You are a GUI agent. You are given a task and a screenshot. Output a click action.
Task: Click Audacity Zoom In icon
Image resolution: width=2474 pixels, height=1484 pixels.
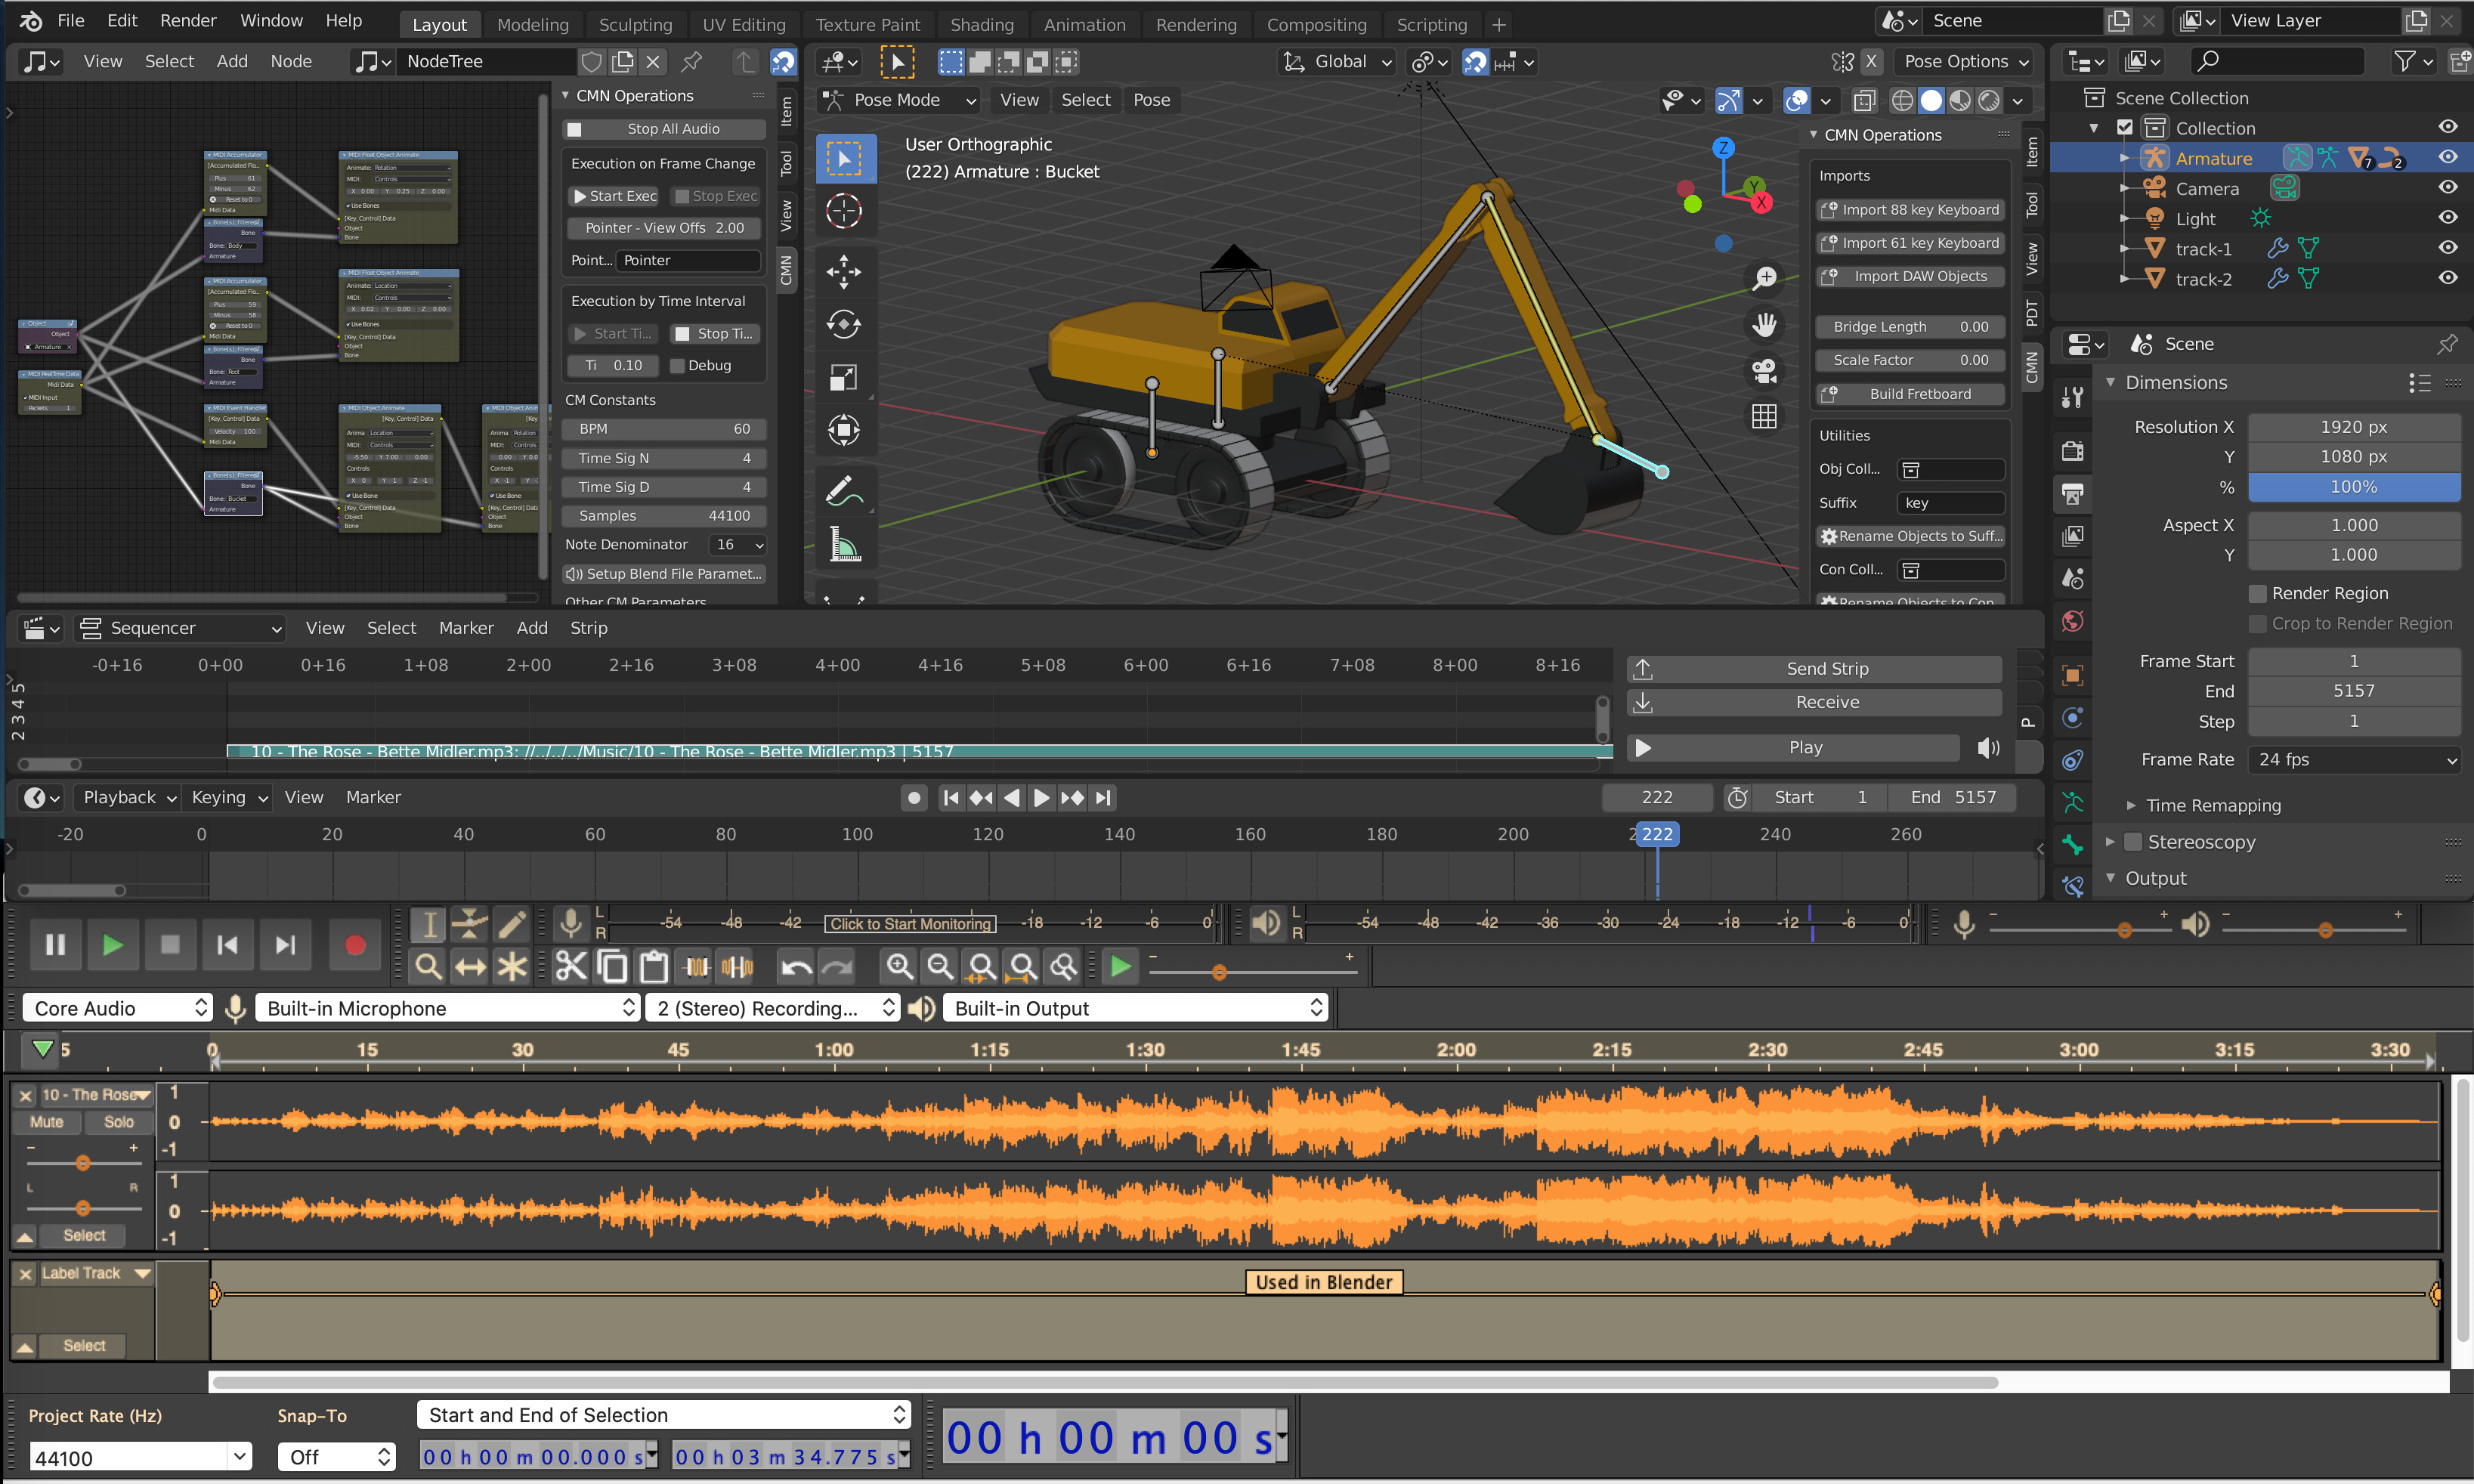pyautogui.click(x=899, y=966)
